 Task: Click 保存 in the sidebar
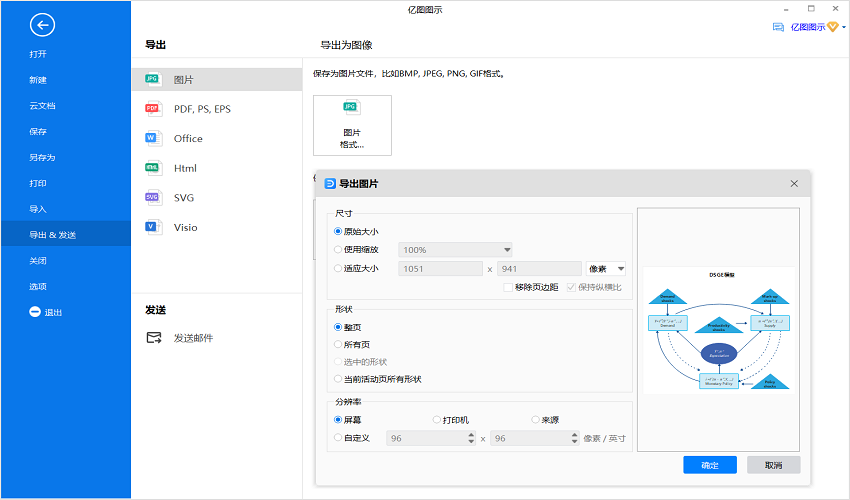38,131
